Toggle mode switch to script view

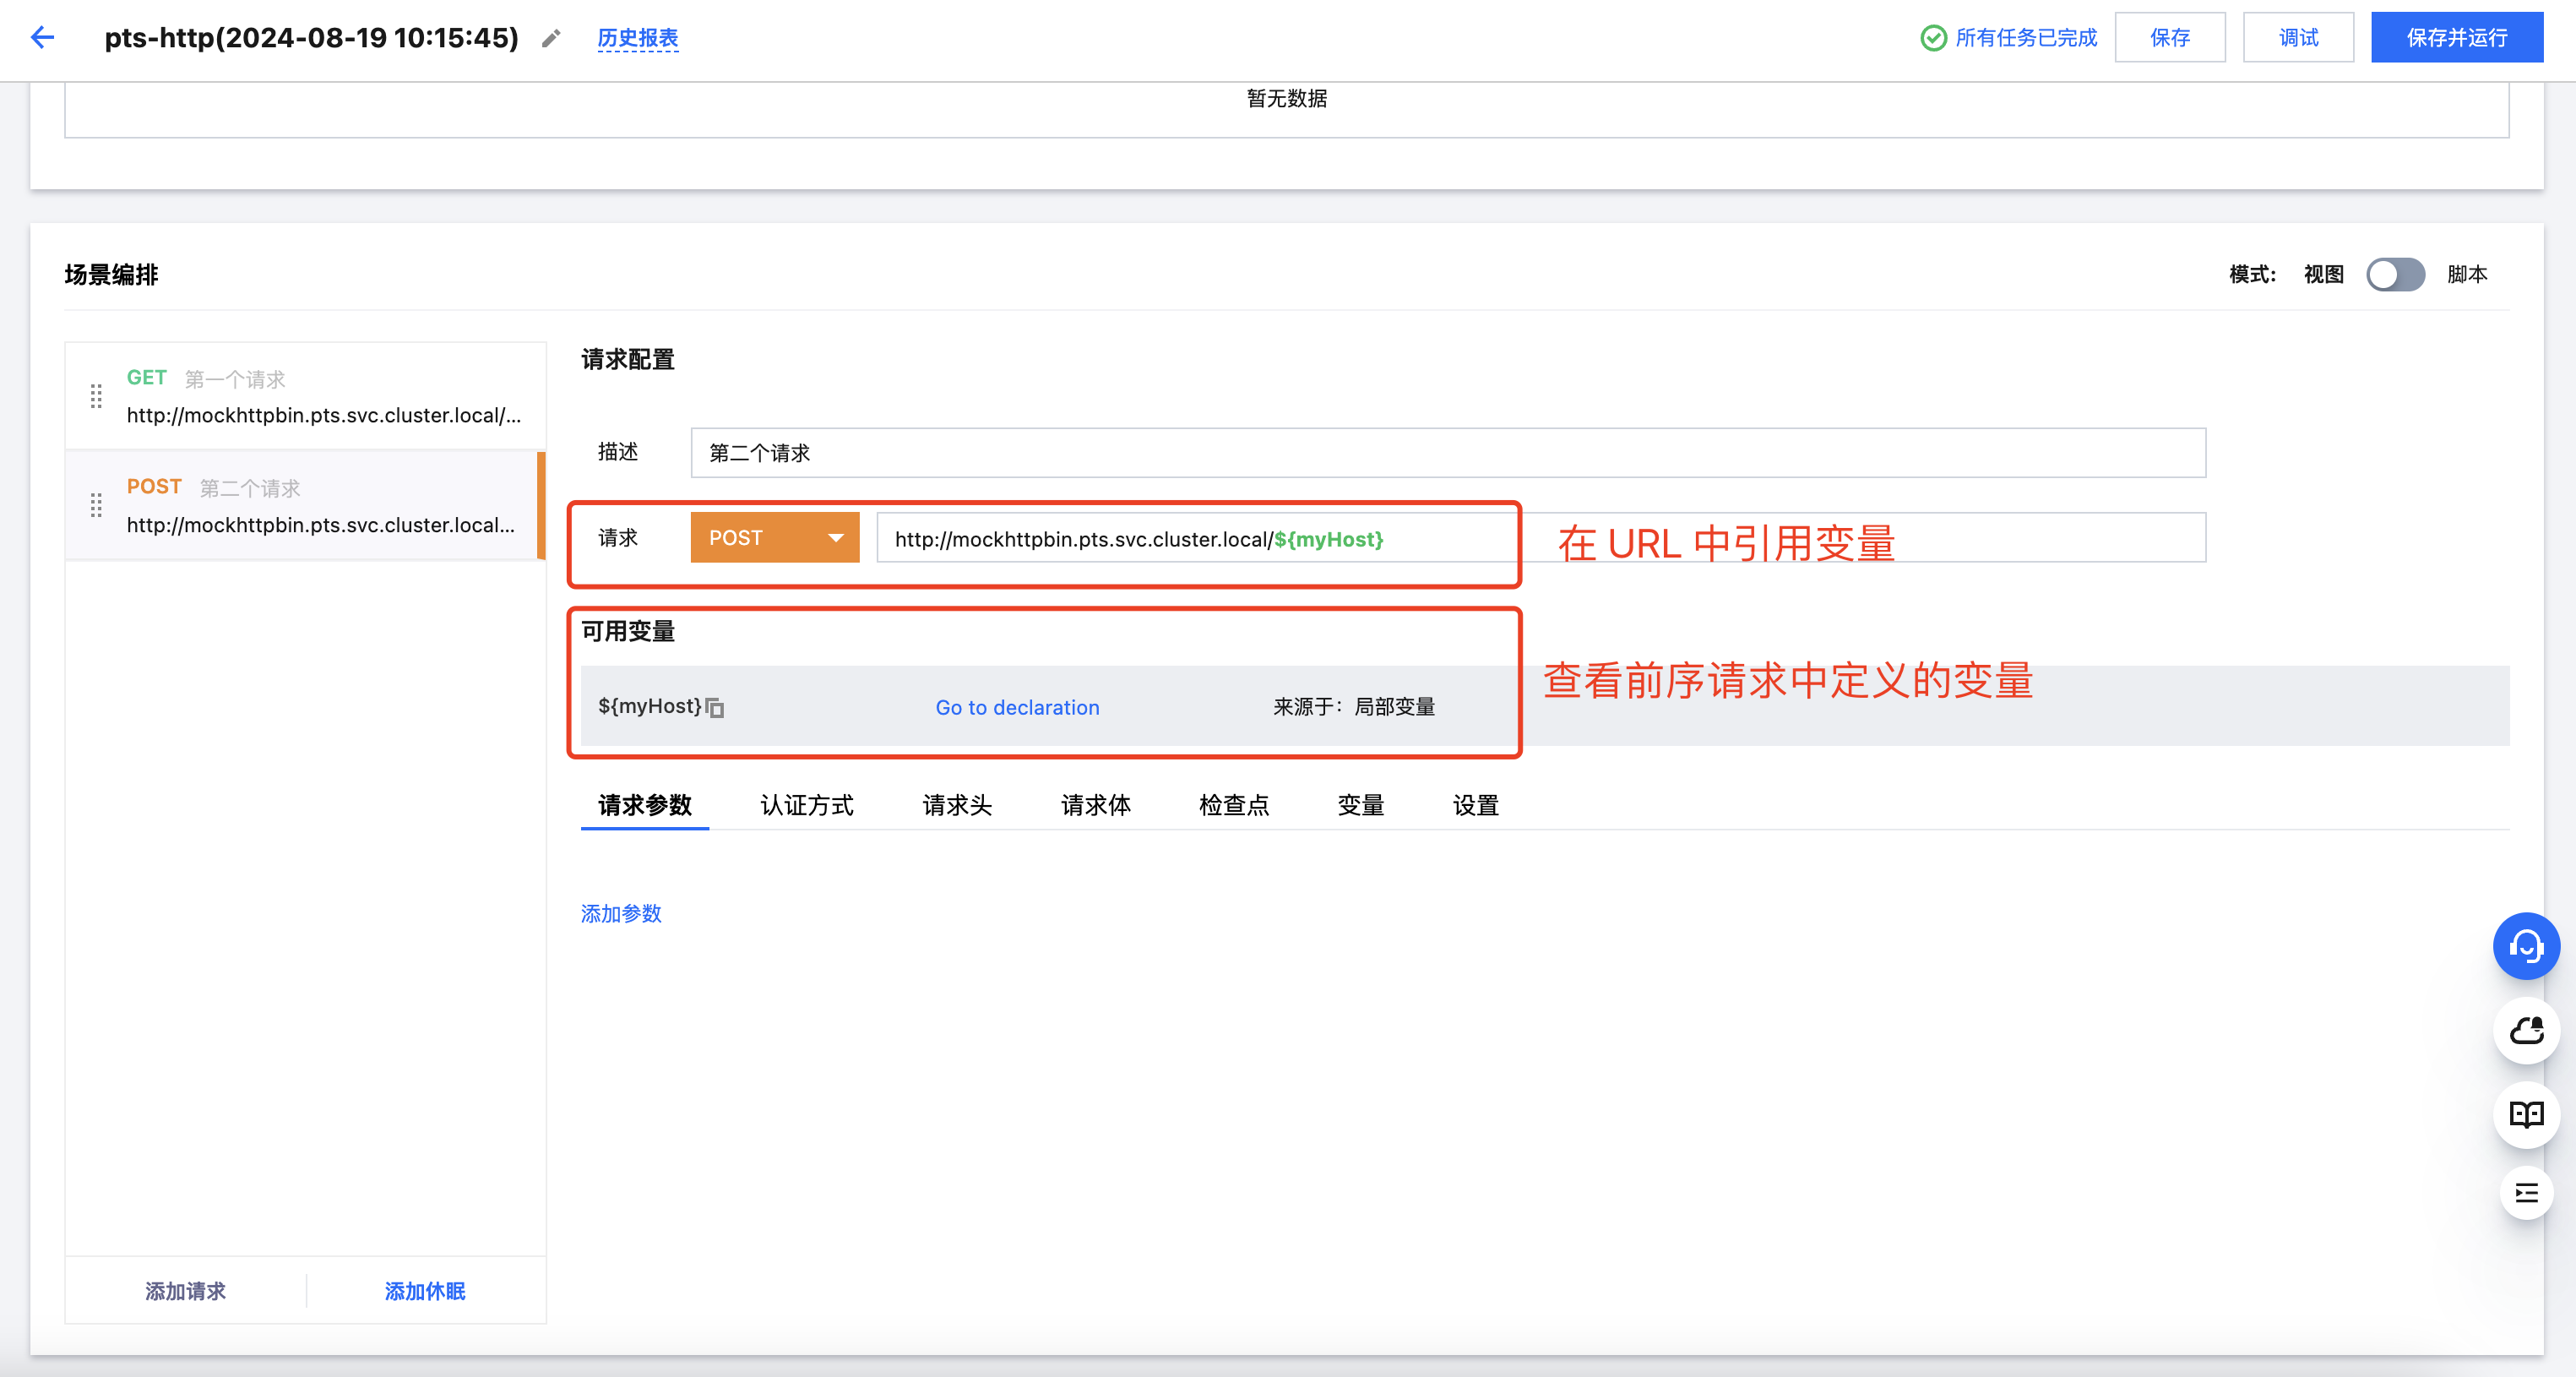coord(2395,275)
